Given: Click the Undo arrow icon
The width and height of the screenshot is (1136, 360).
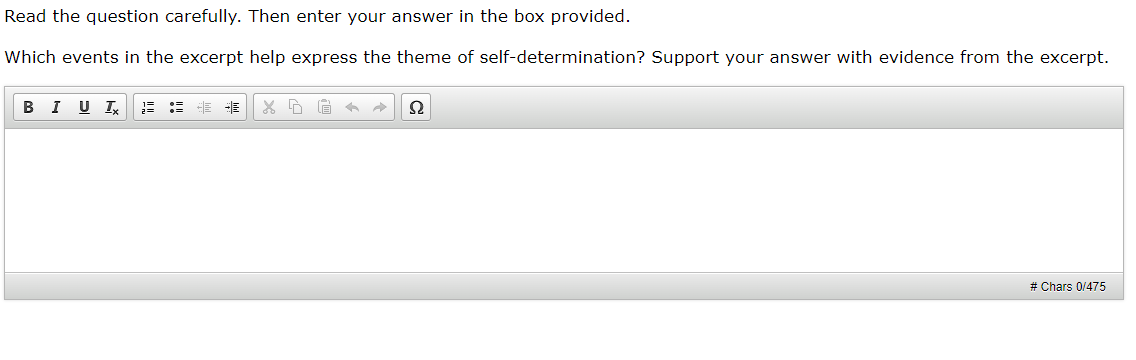Looking at the screenshot, I should pos(352,107).
